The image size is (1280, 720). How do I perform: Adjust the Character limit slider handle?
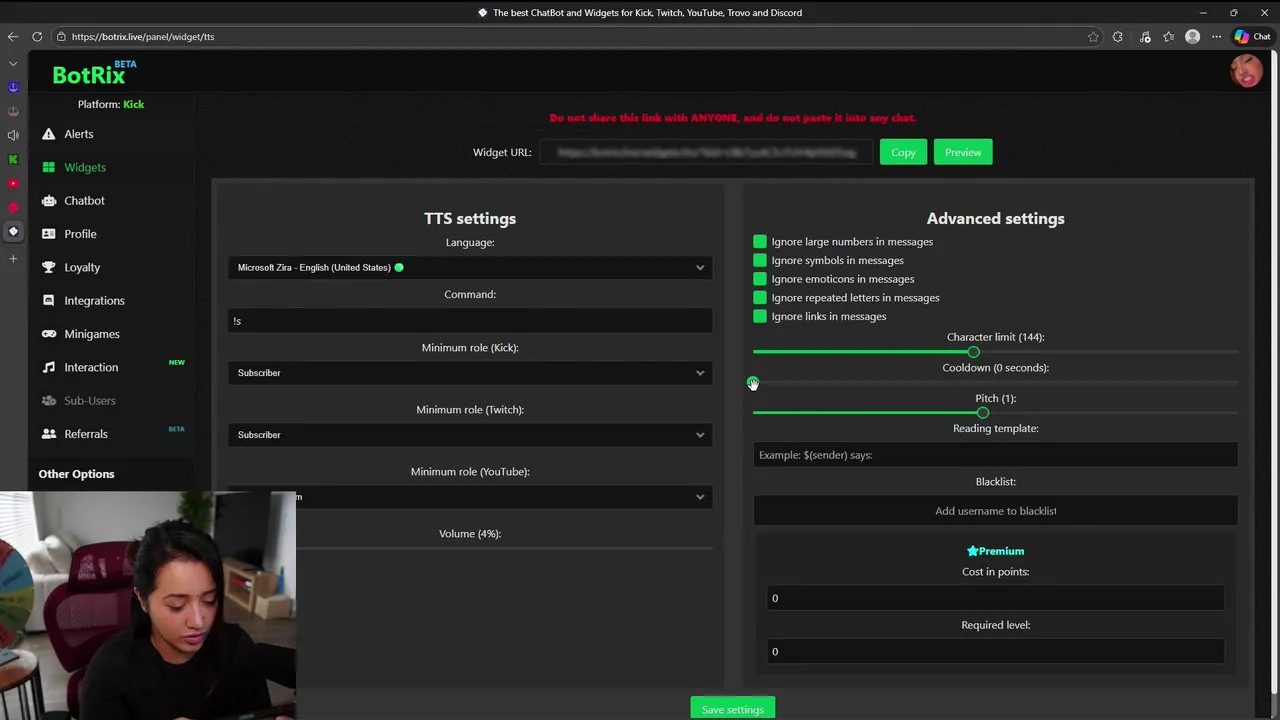(x=973, y=352)
